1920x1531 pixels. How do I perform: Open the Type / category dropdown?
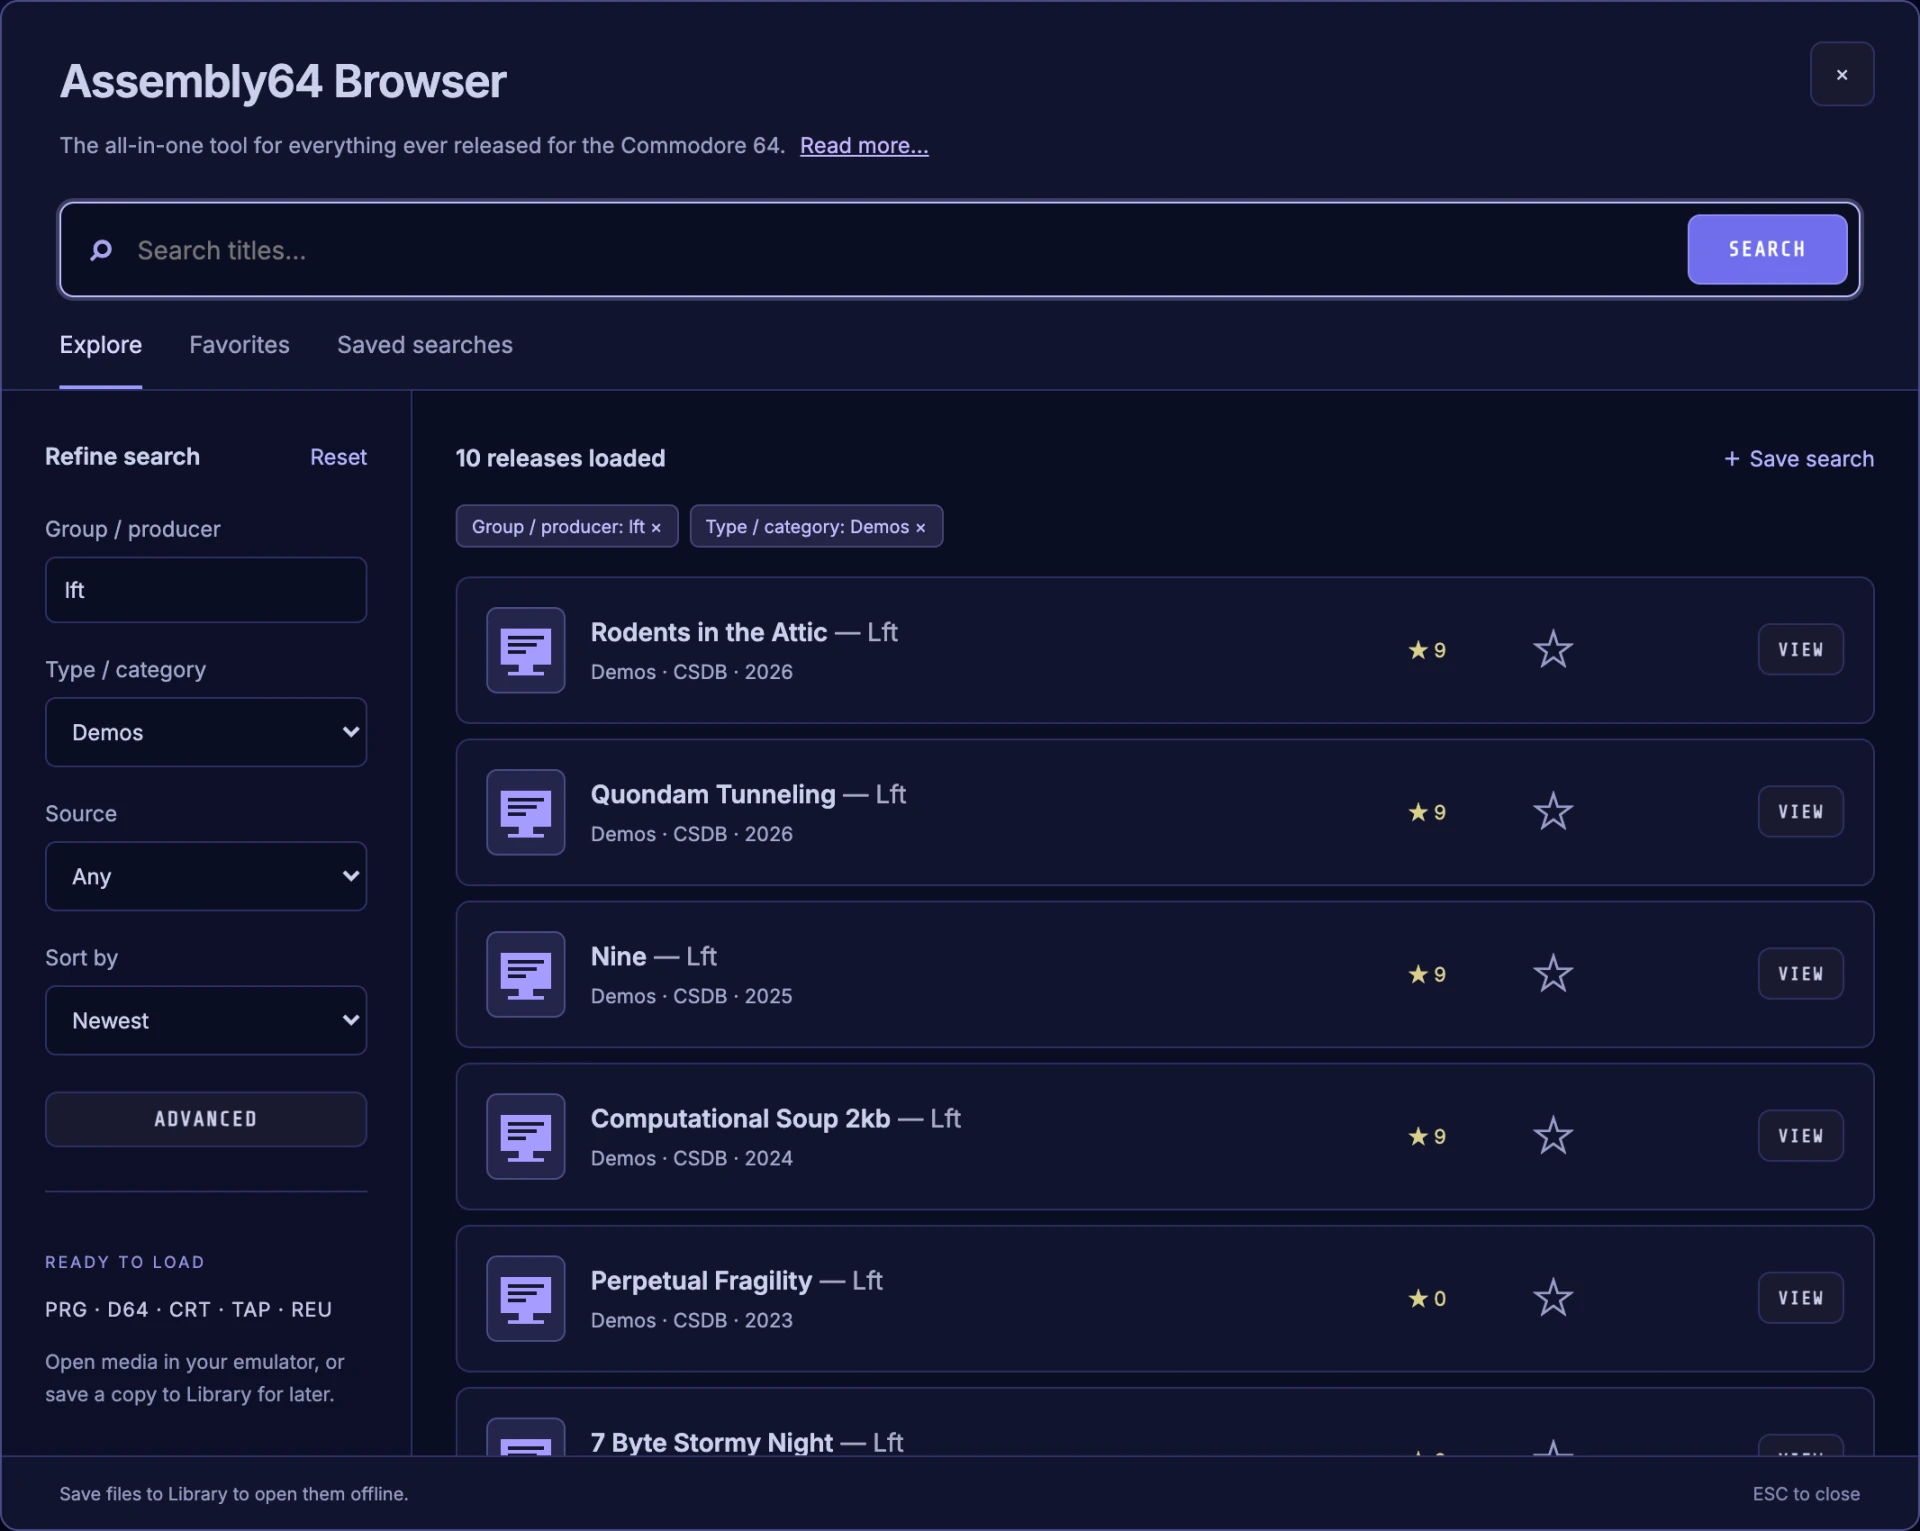(x=206, y=732)
